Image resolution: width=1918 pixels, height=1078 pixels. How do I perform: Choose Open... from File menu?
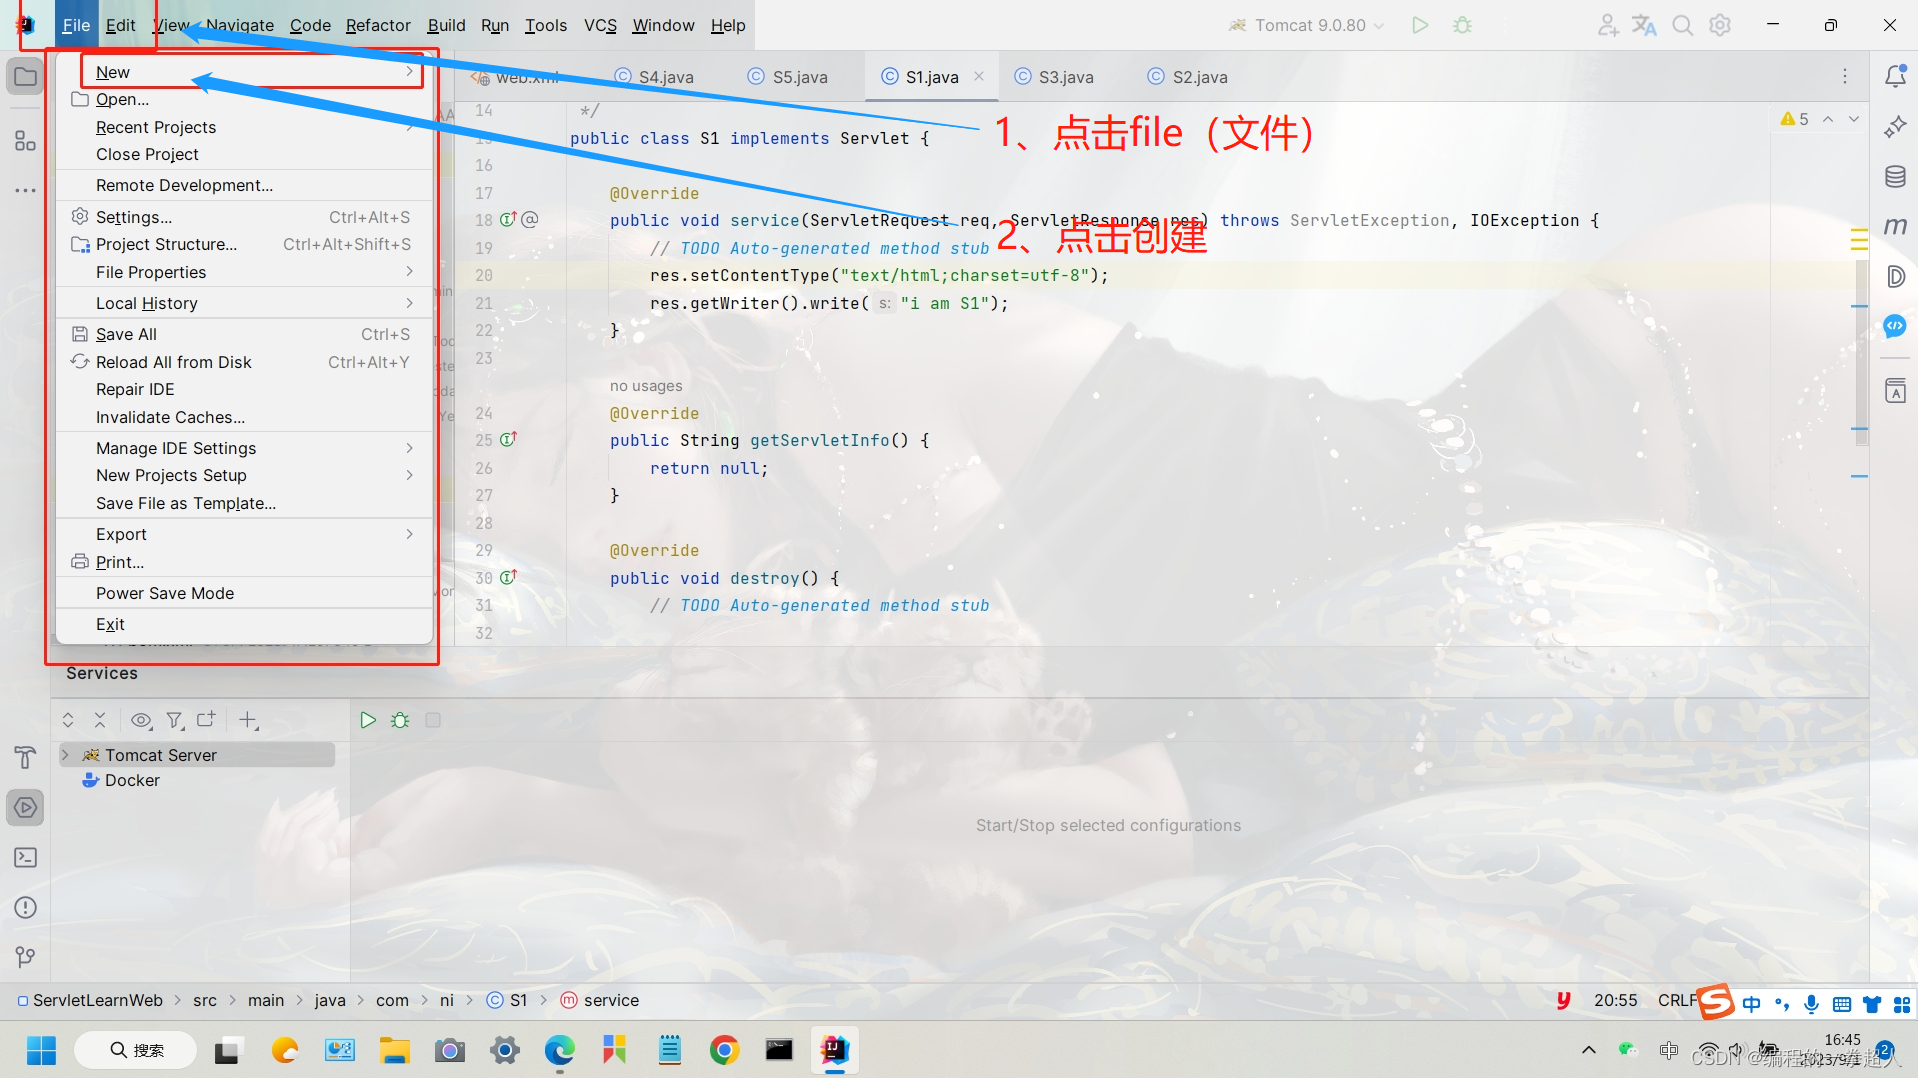pos(244,99)
